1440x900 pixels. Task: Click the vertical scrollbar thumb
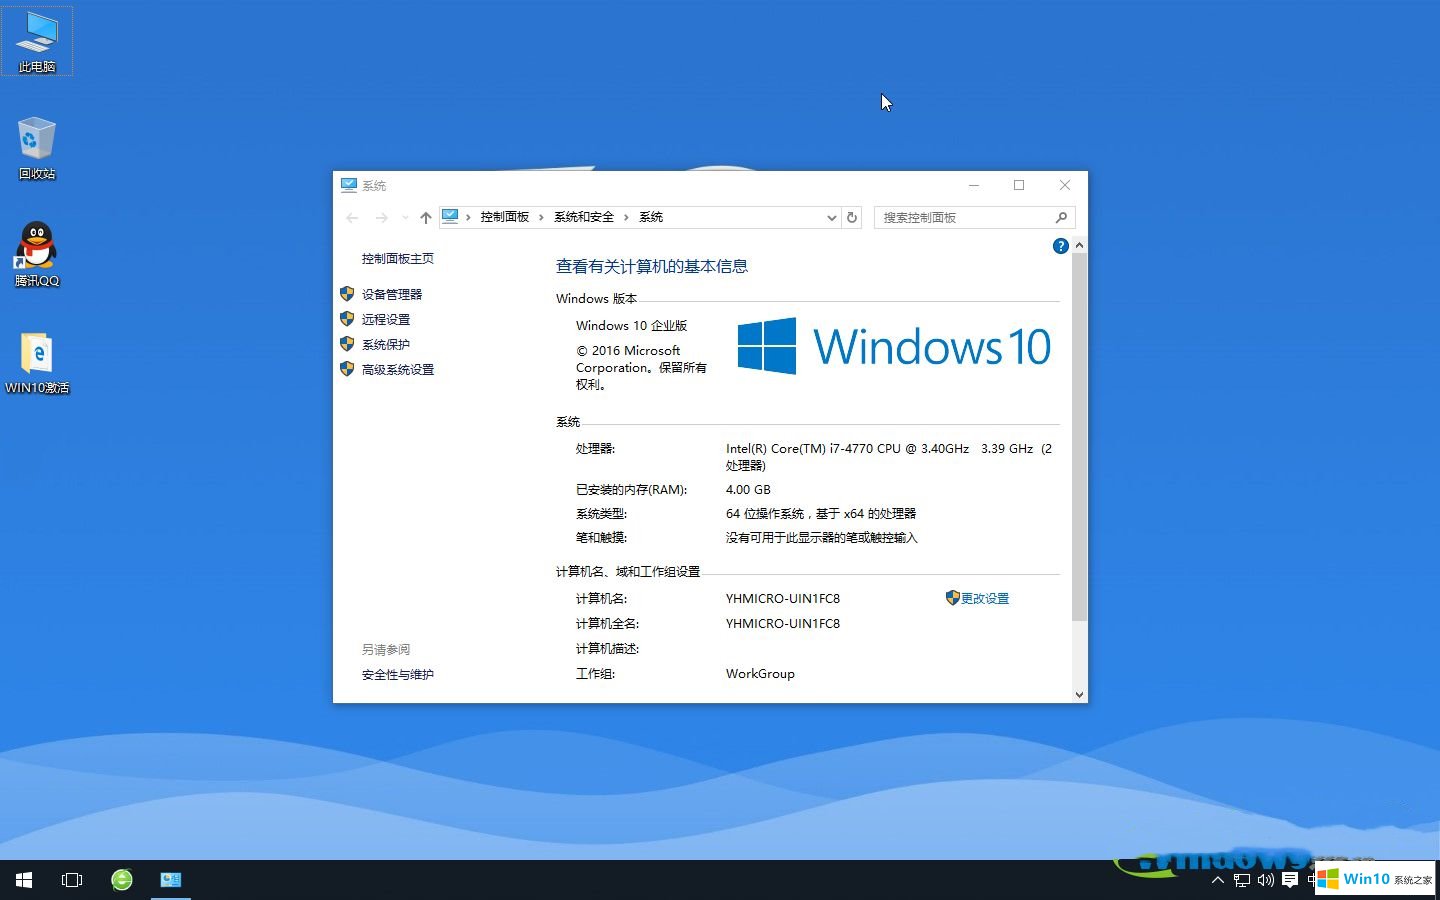click(x=1079, y=437)
